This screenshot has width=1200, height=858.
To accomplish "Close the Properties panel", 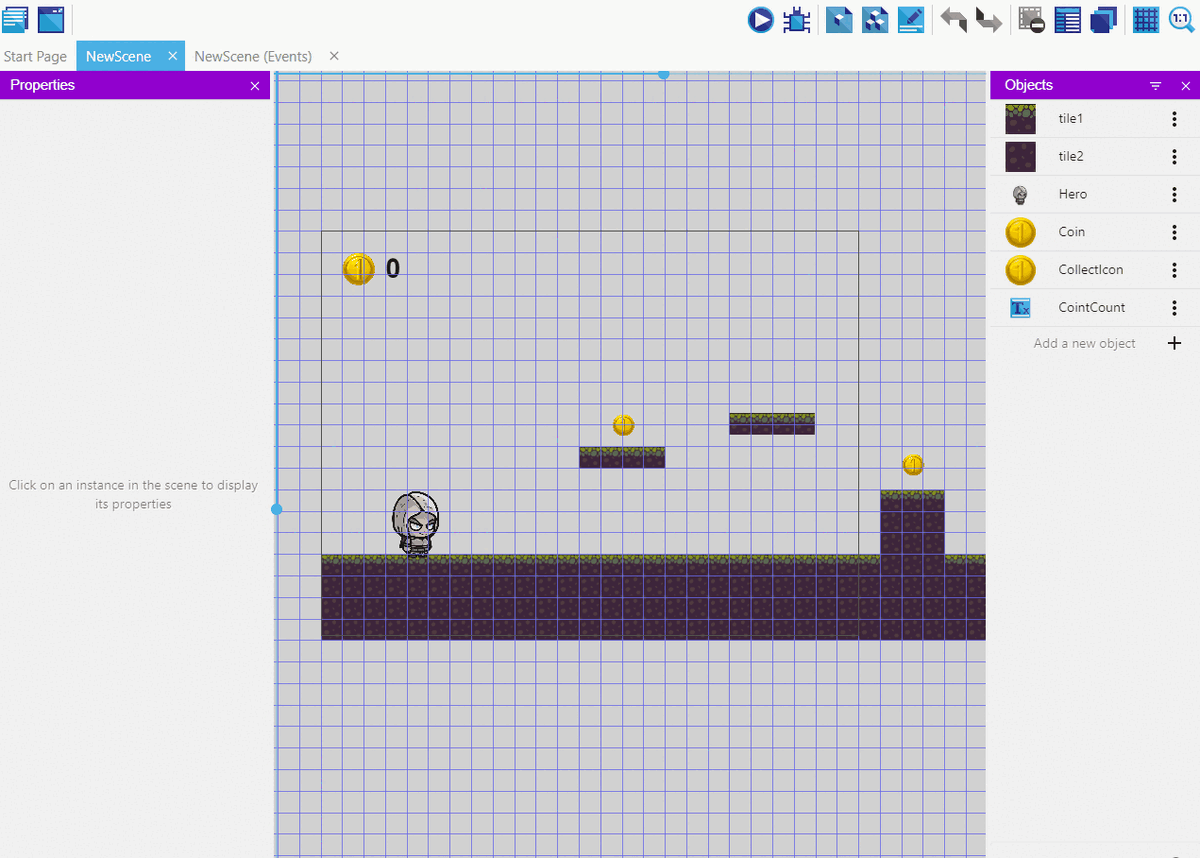I will [x=255, y=86].
